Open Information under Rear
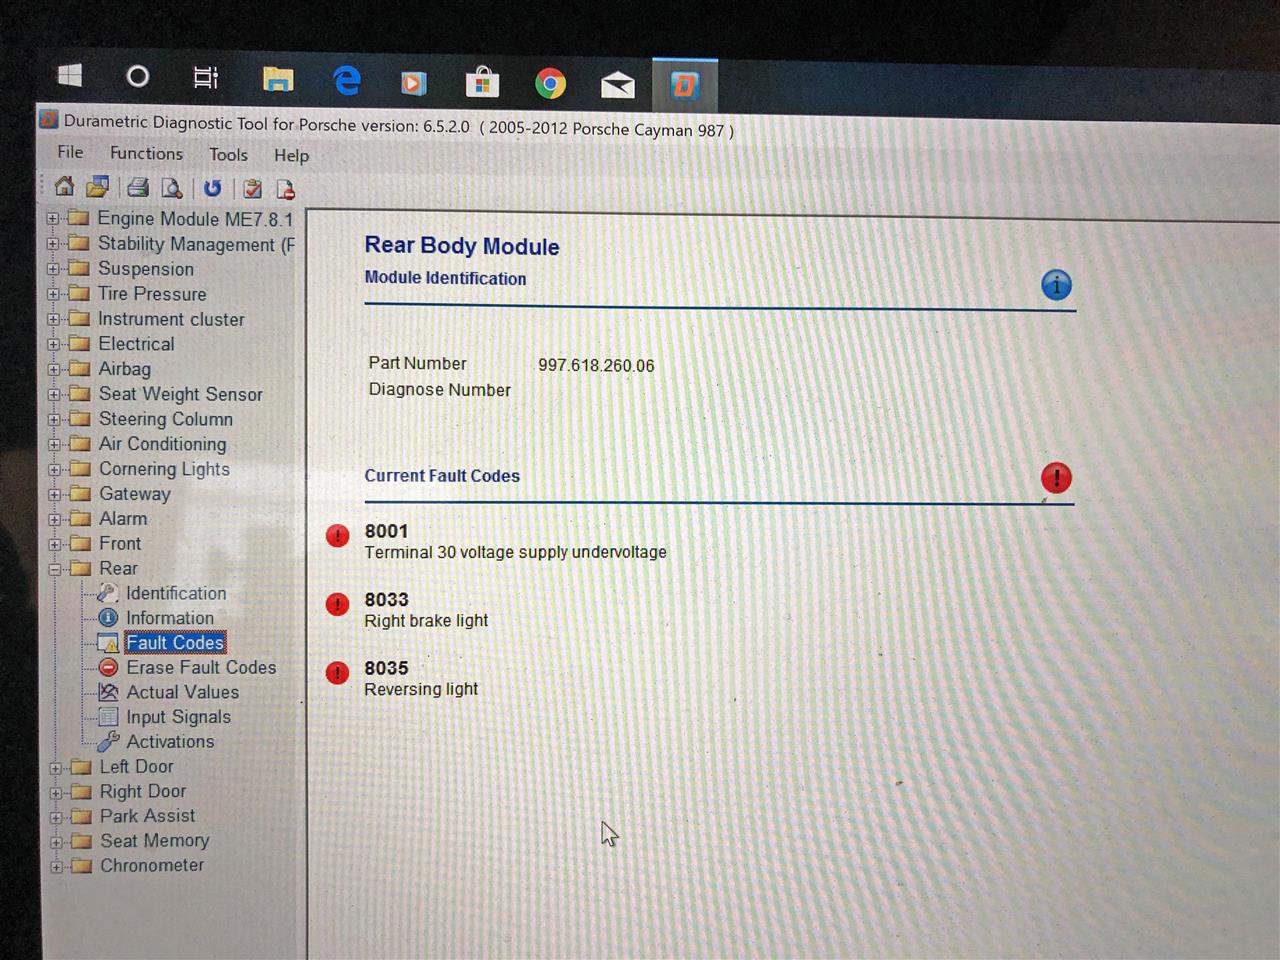Image resolution: width=1280 pixels, height=960 pixels. pos(170,618)
